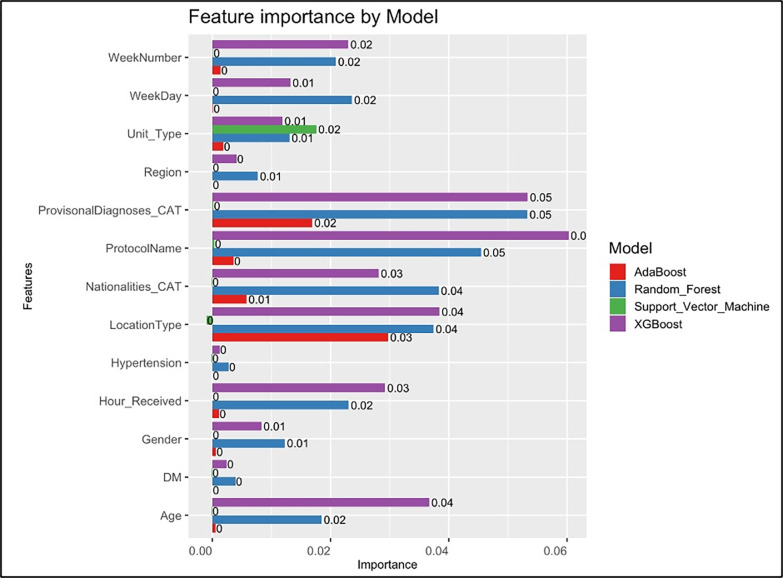Screen dimensions: 783x578
Task: Click the red AdaBoost legend swatch
Action: [618, 270]
